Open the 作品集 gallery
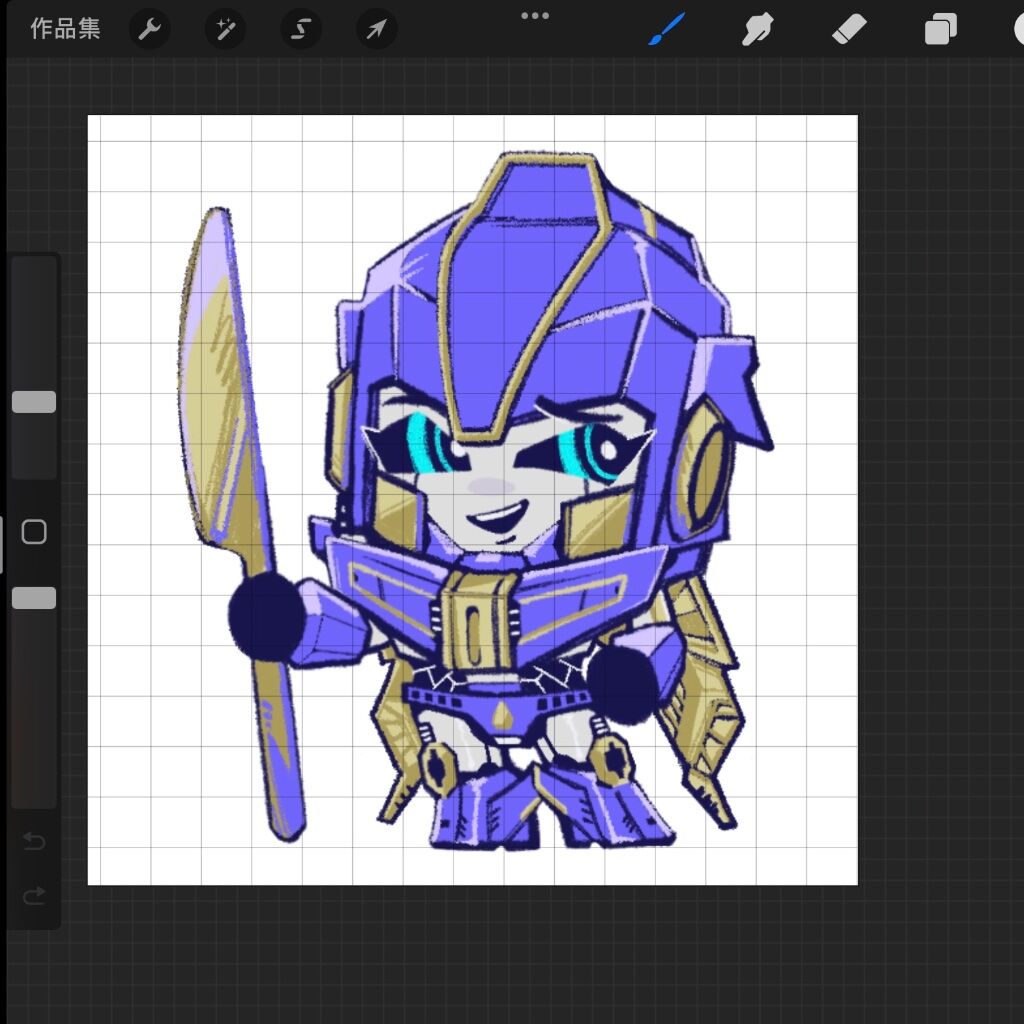The width and height of the screenshot is (1024, 1024). 65,29
